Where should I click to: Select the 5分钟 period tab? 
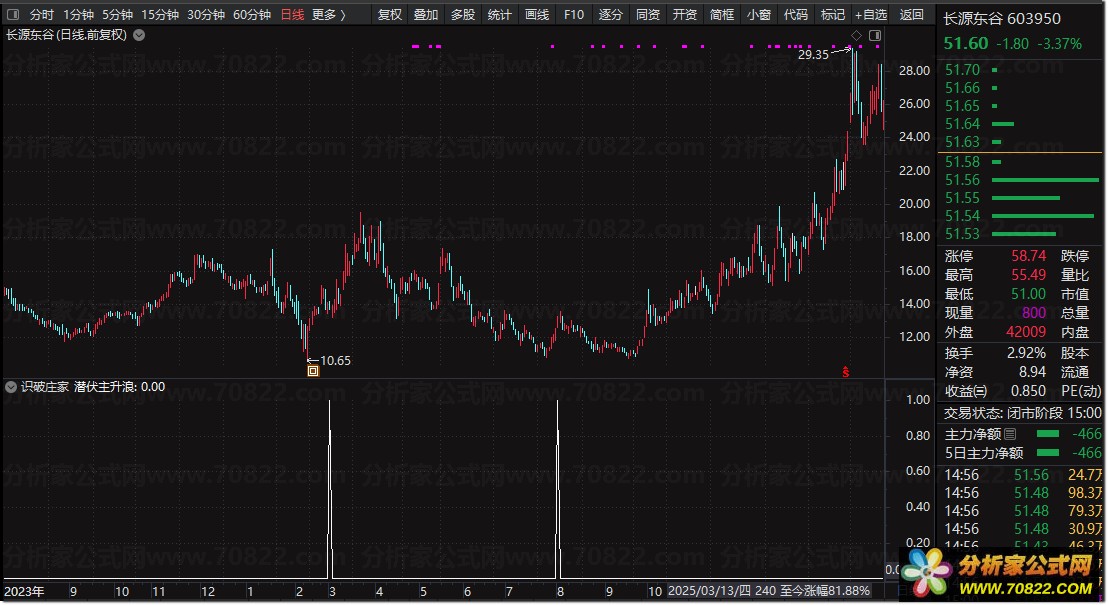pos(117,15)
